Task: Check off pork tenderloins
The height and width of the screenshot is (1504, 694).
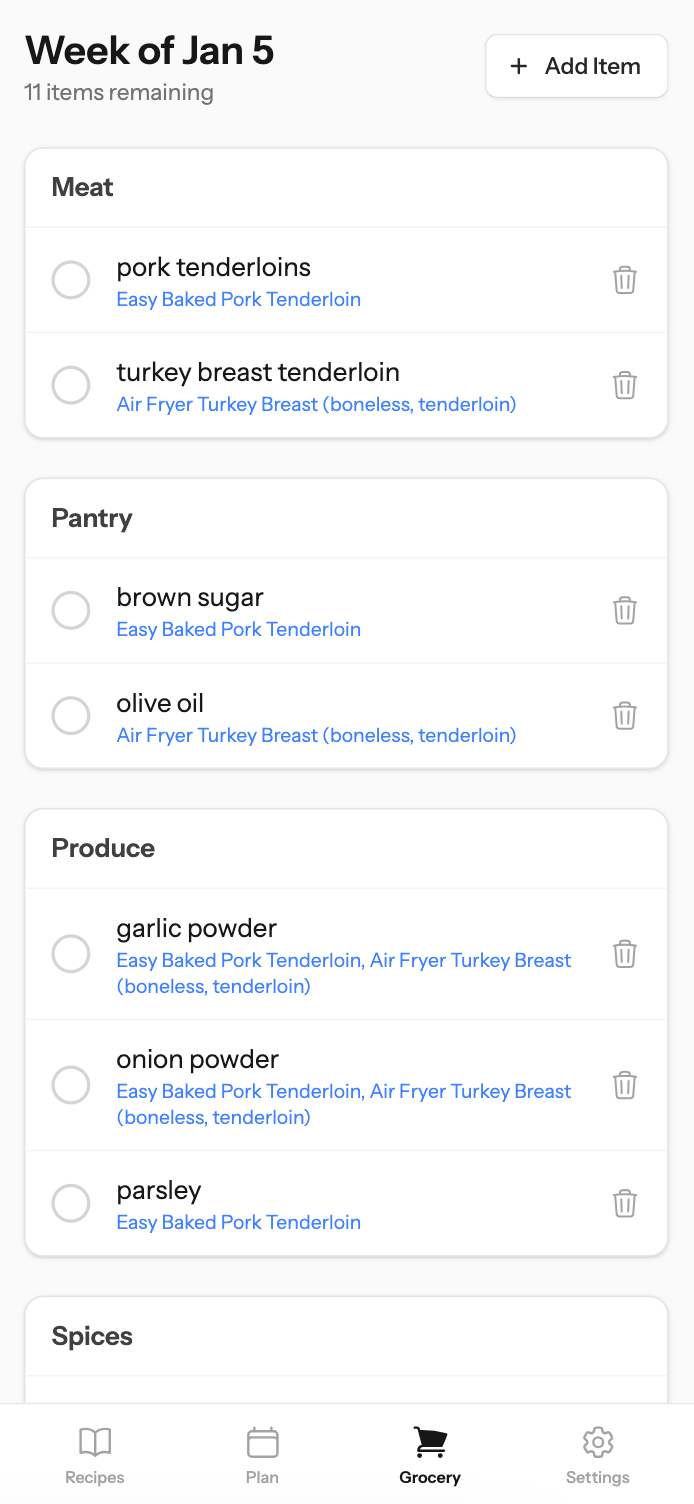Action: point(71,280)
